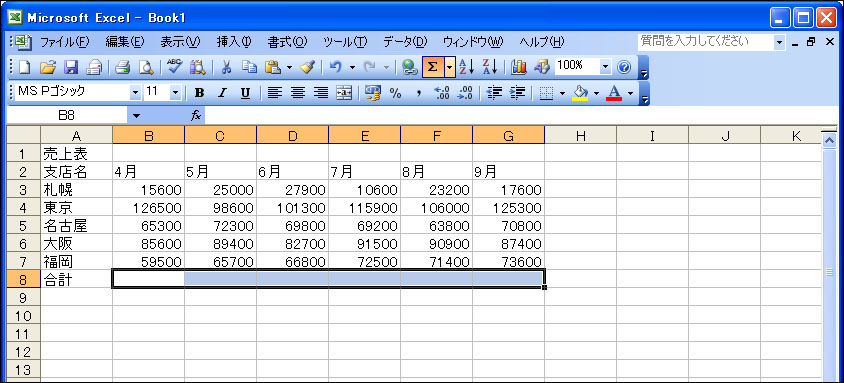Launch the Chart Wizard
This screenshot has width=844, height=383.
click(519, 67)
